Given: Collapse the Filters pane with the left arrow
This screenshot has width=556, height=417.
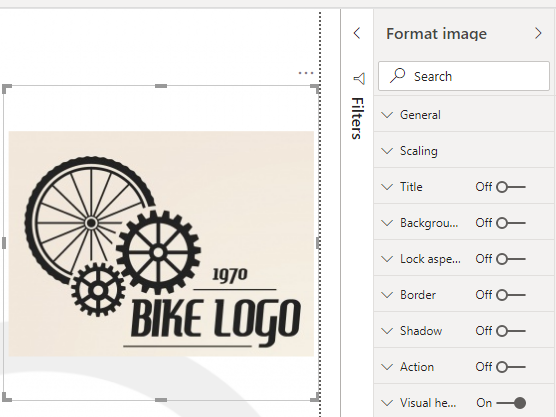Looking at the screenshot, I should click(357, 33).
